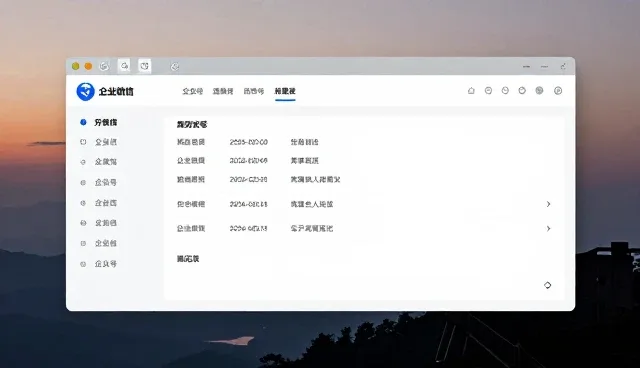Viewport: 640px width, 368px height.
Task: Click the header icon right after the home icon
Action: [488, 91]
